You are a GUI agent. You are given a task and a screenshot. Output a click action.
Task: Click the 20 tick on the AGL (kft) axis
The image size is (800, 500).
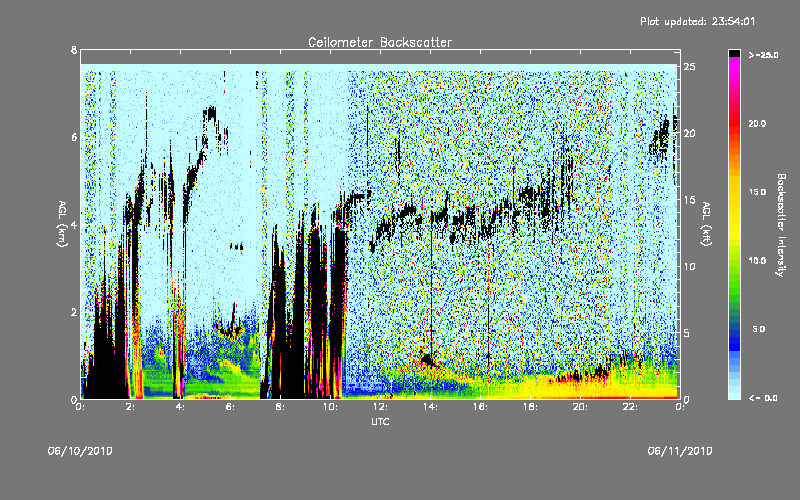coord(690,133)
